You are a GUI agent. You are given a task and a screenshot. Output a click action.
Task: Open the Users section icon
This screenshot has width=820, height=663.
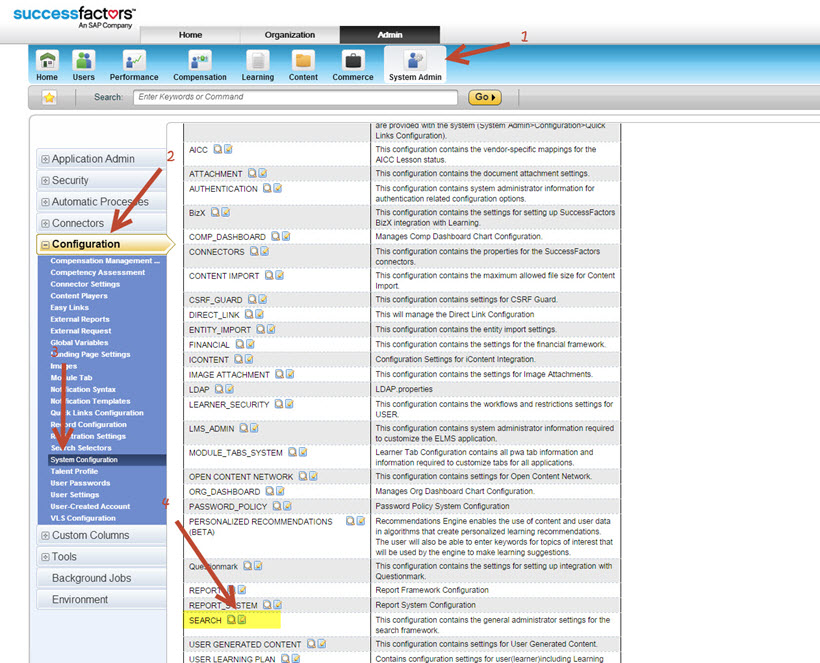(84, 61)
